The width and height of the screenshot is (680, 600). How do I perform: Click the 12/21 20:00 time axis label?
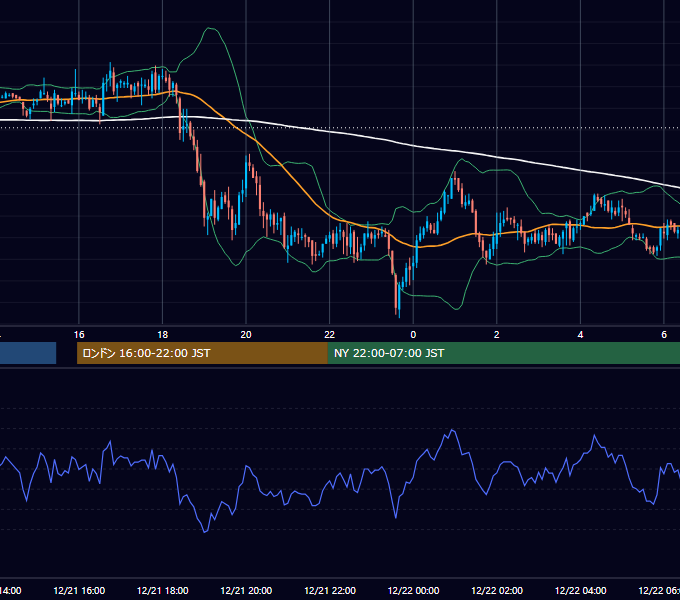[x=246, y=590]
